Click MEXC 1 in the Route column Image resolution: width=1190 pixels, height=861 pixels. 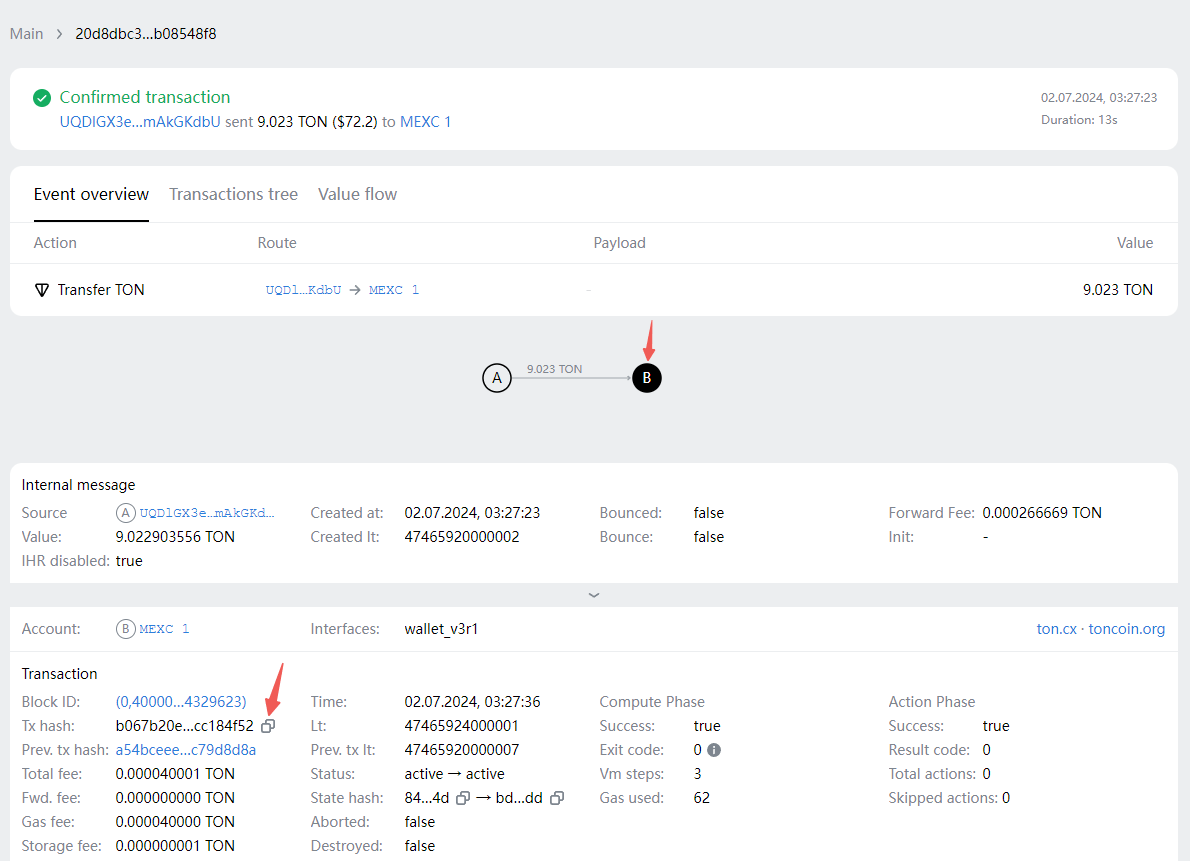click(x=394, y=290)
